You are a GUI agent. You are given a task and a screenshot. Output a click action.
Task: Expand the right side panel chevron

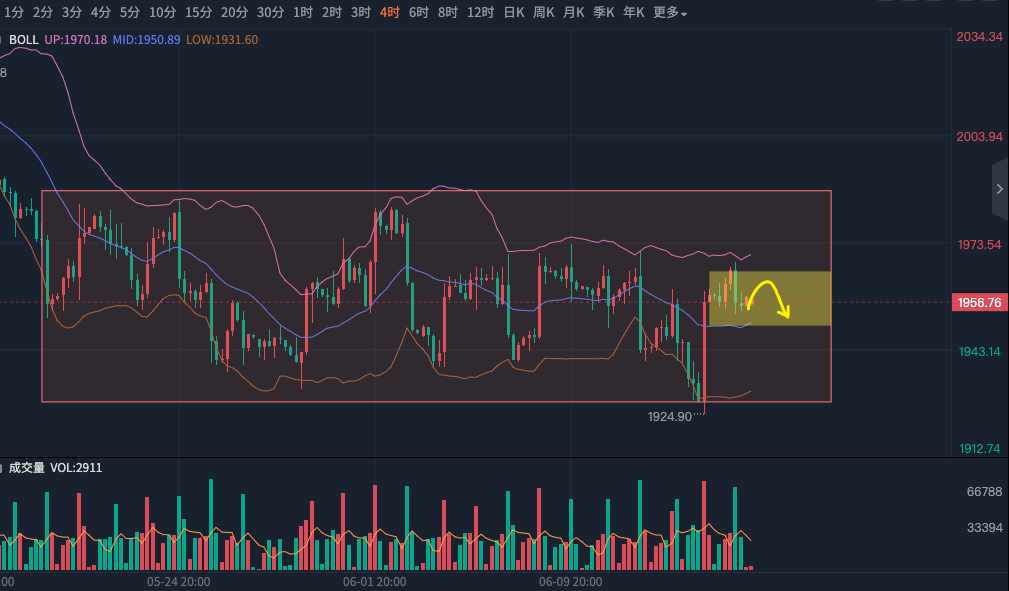[x=999, y=189]
